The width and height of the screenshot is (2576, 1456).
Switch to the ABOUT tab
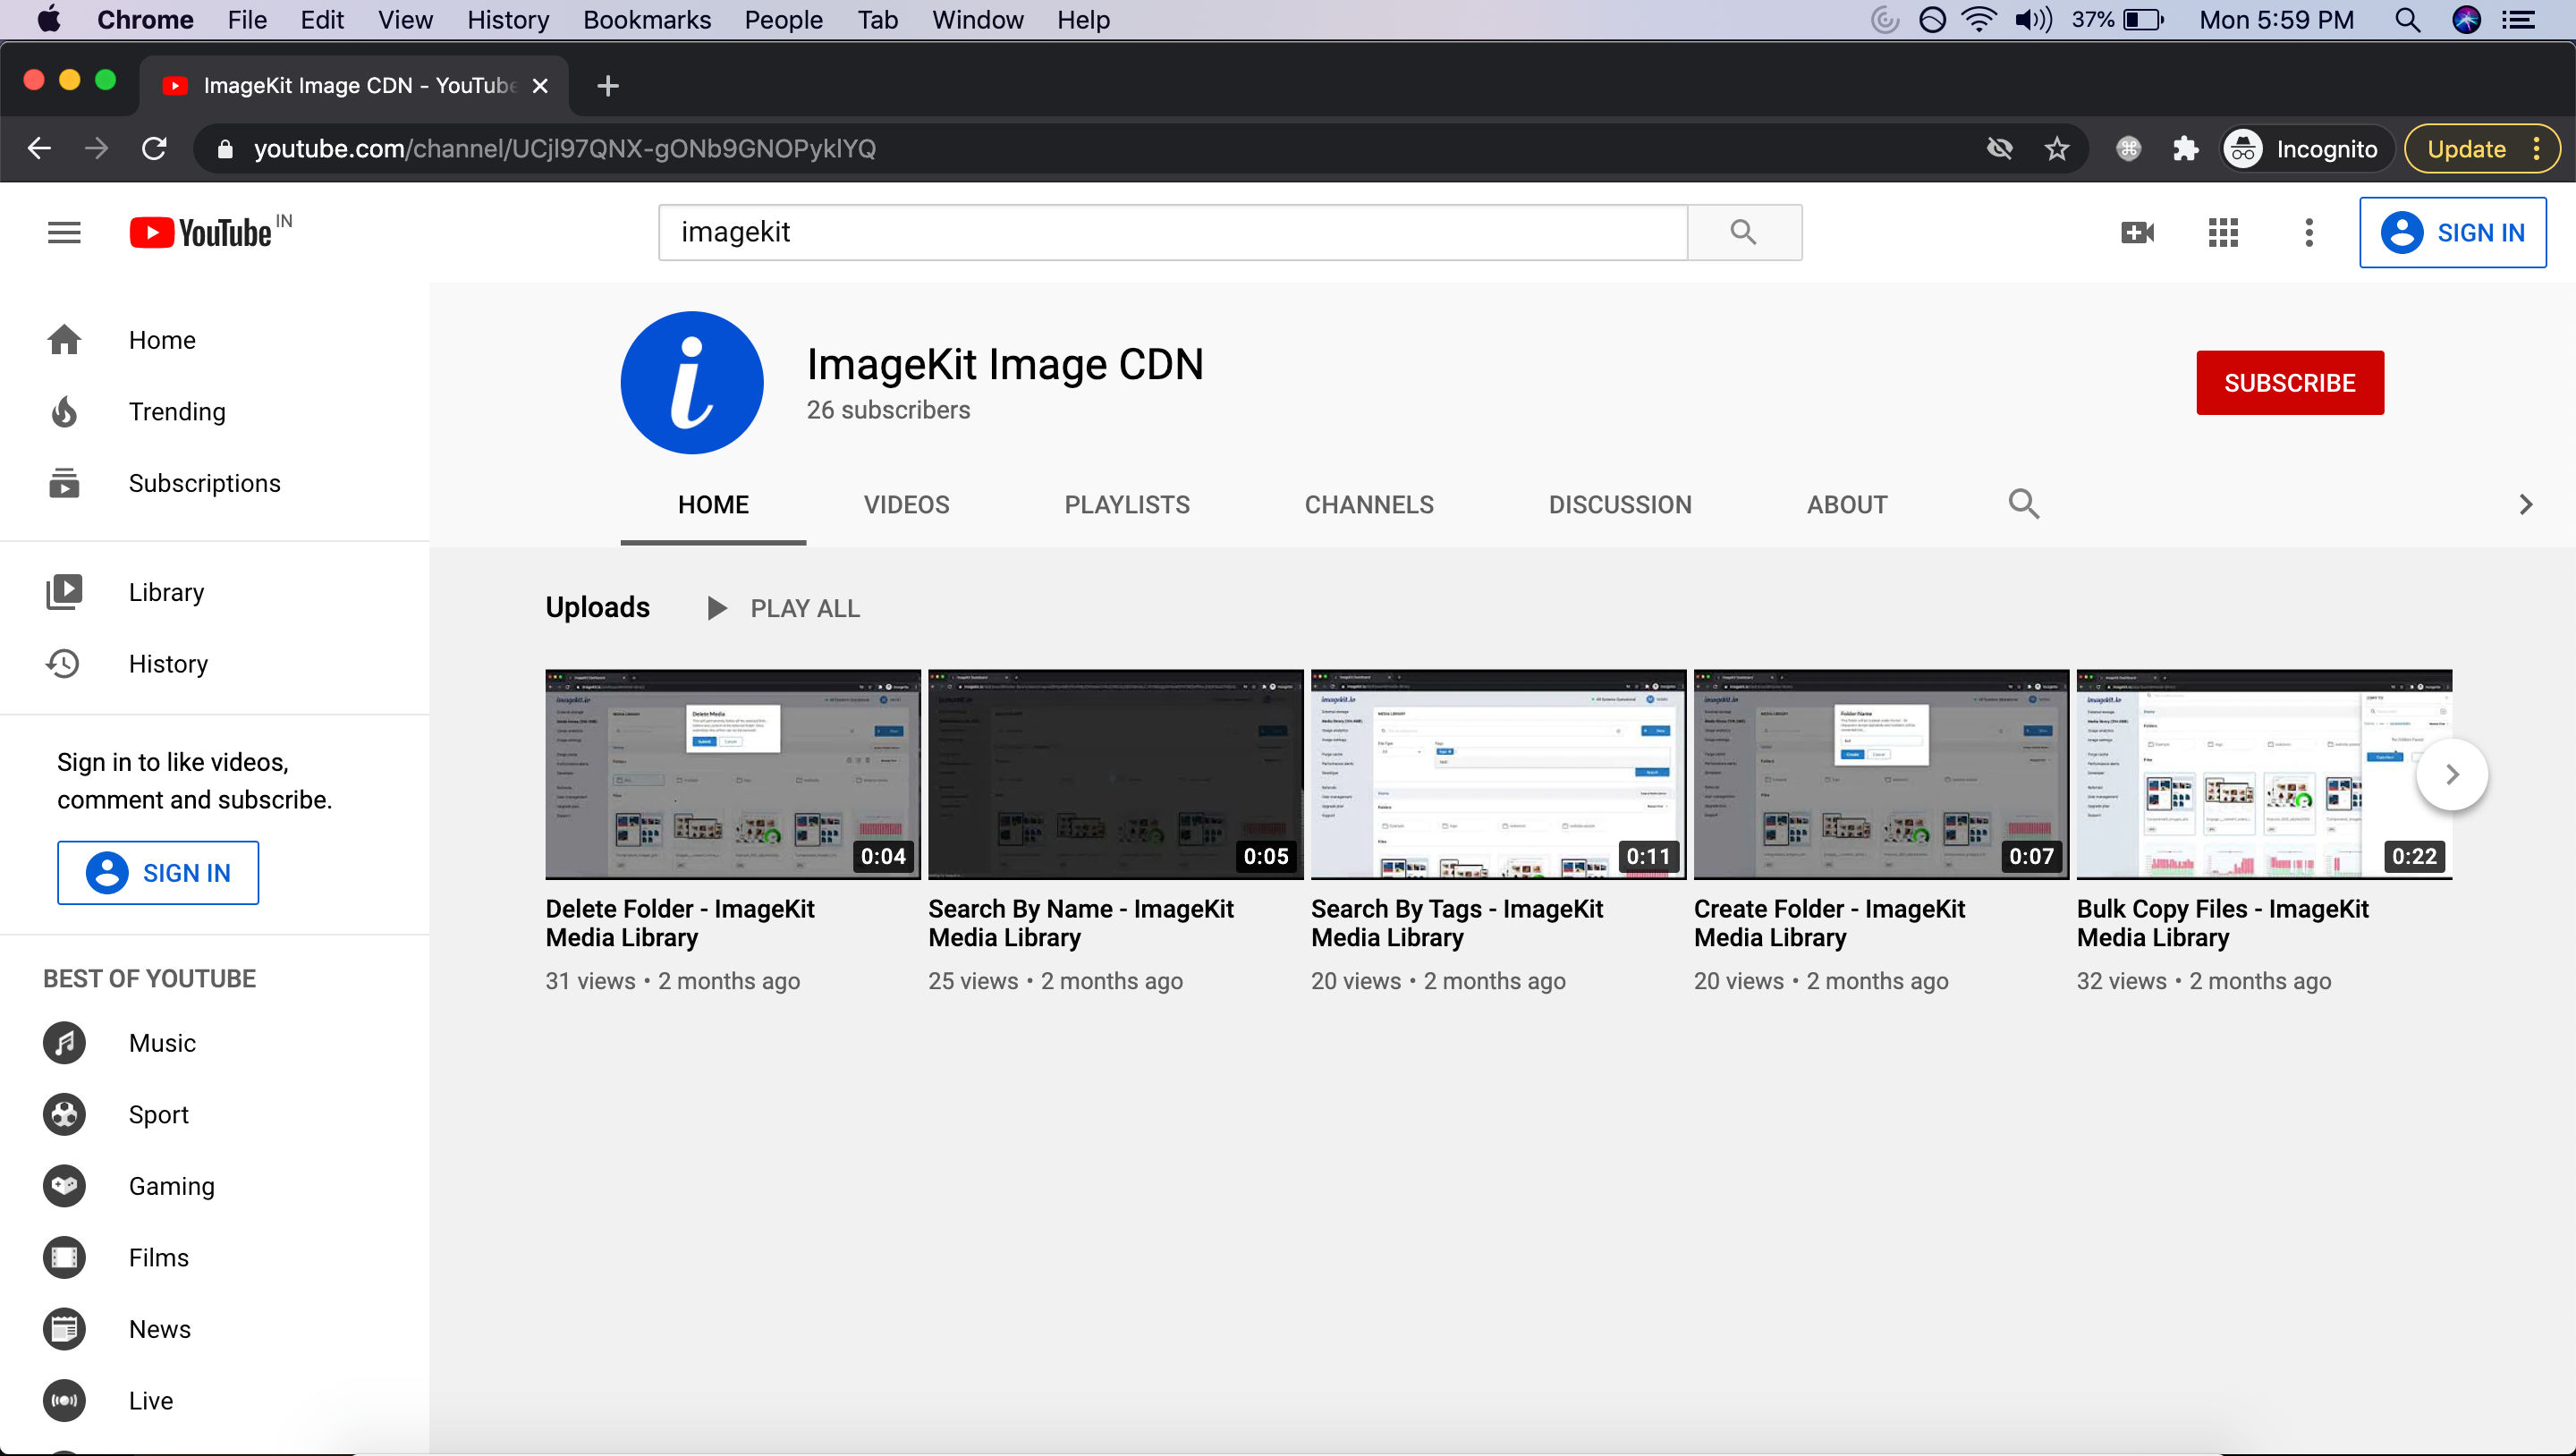[x=1847, y=505]
